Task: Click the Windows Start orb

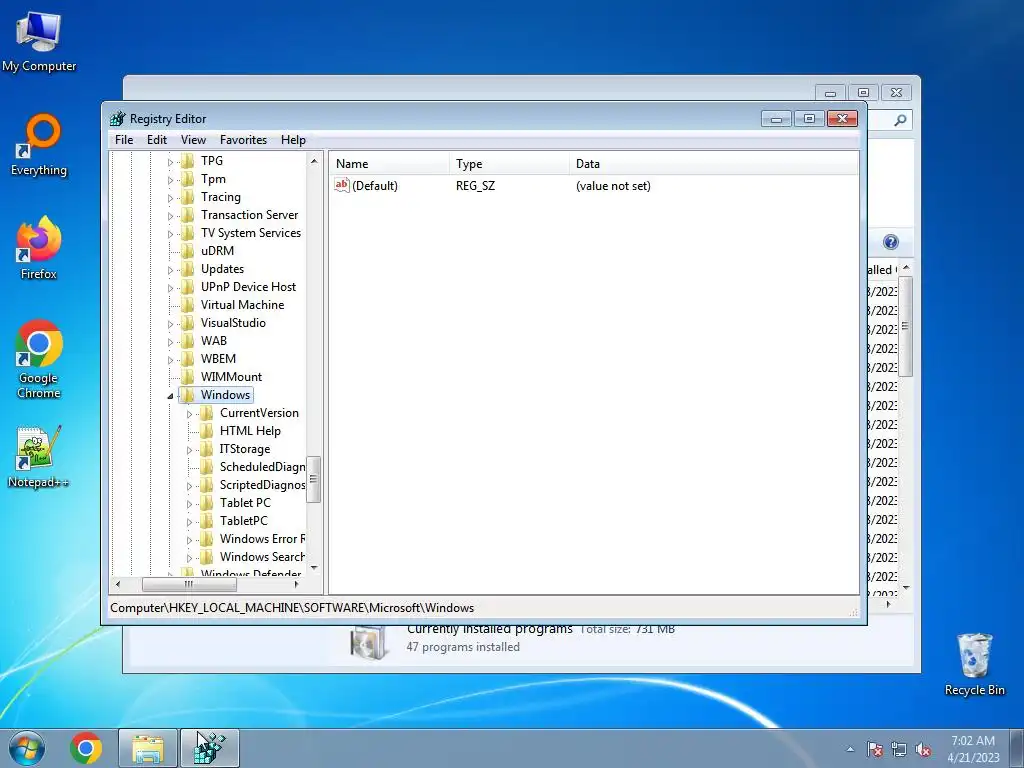Action: point(27,748)
